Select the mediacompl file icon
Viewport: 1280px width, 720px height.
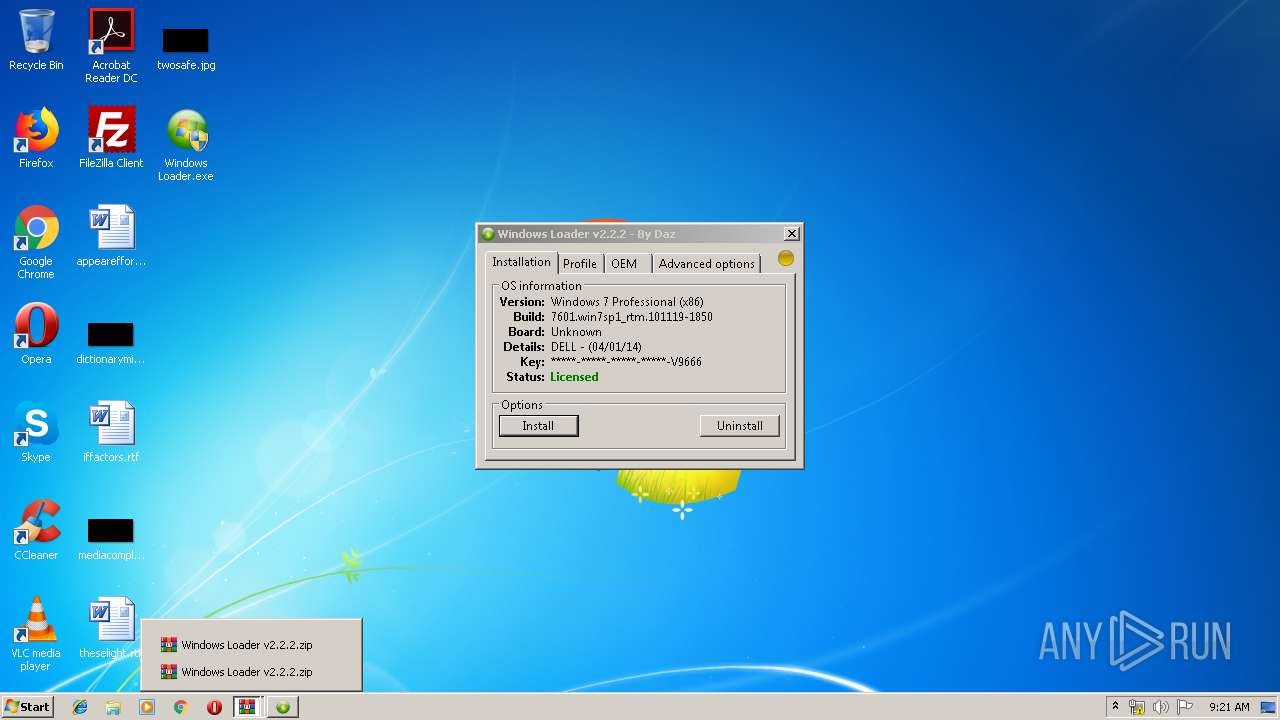111,539
